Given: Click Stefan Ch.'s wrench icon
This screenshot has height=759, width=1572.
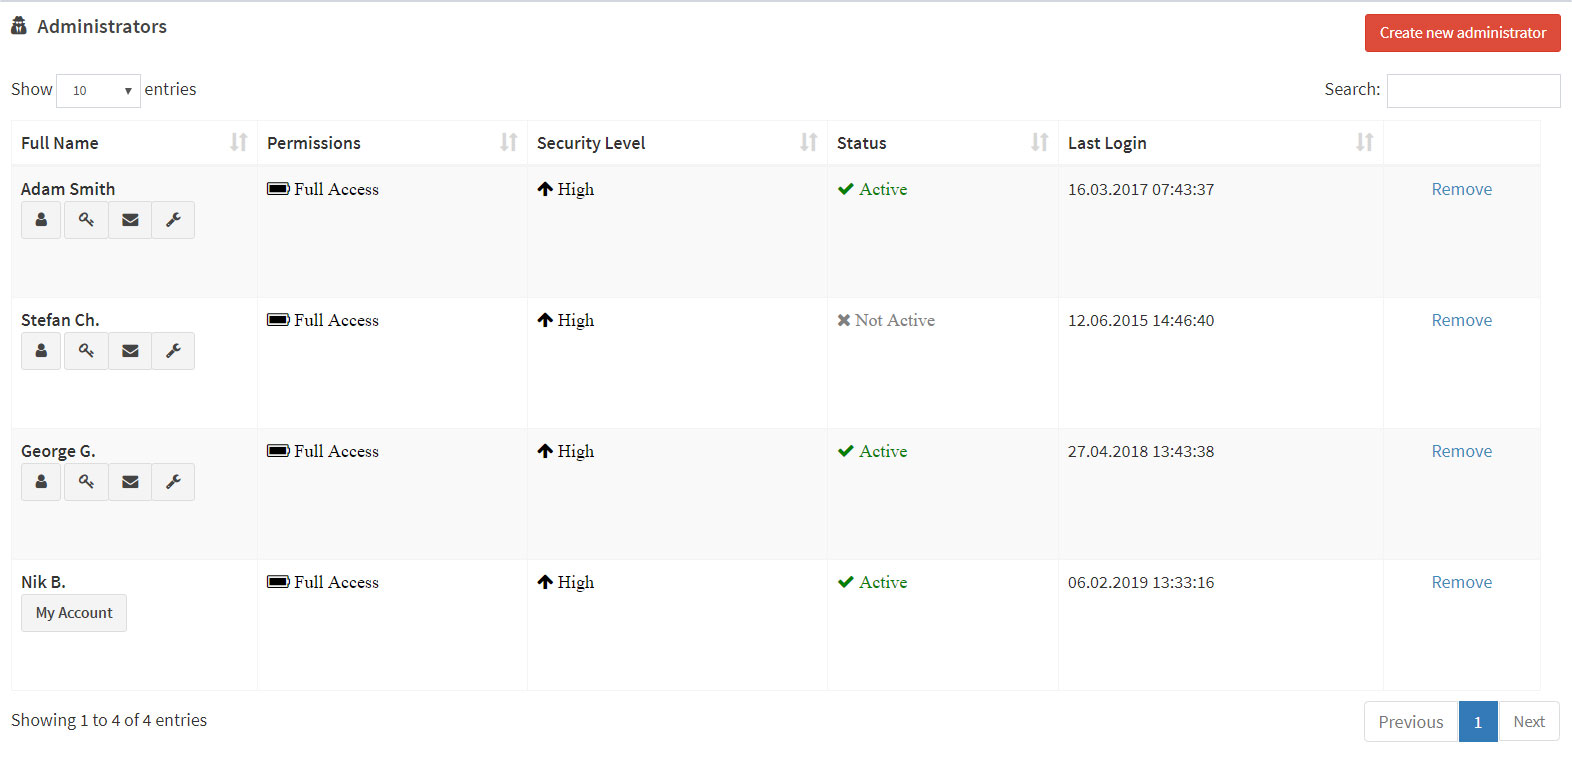Looking at the screenshot, I should (173, 351).
